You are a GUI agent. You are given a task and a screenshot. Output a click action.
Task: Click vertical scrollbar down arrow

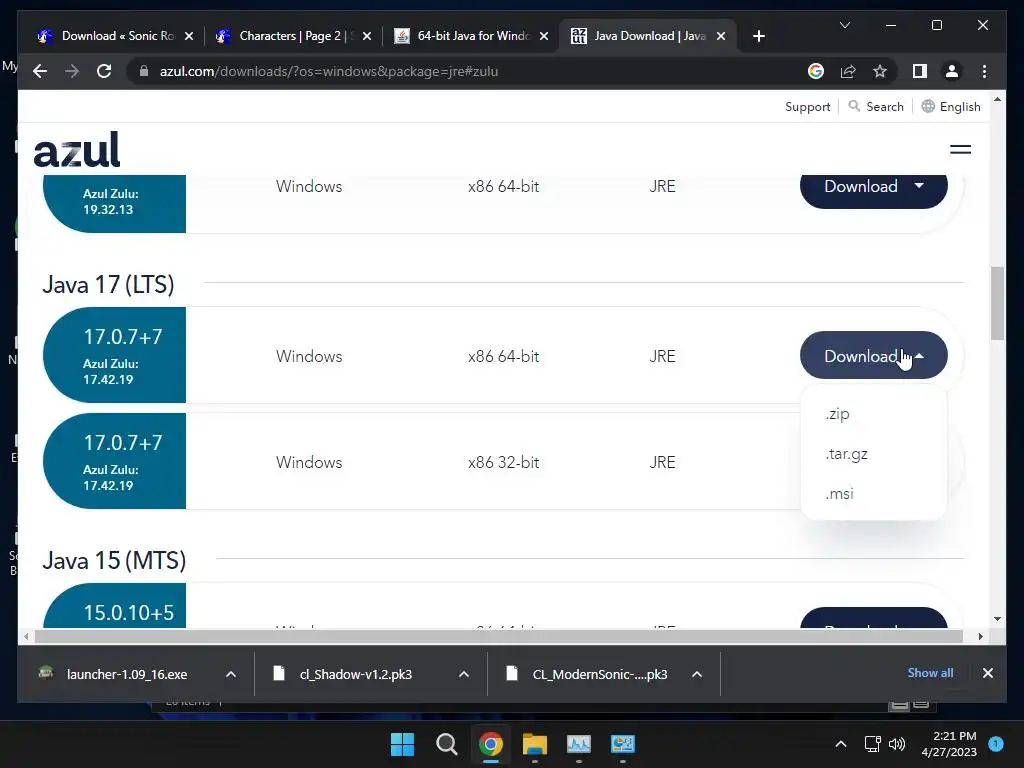(997, 619)
